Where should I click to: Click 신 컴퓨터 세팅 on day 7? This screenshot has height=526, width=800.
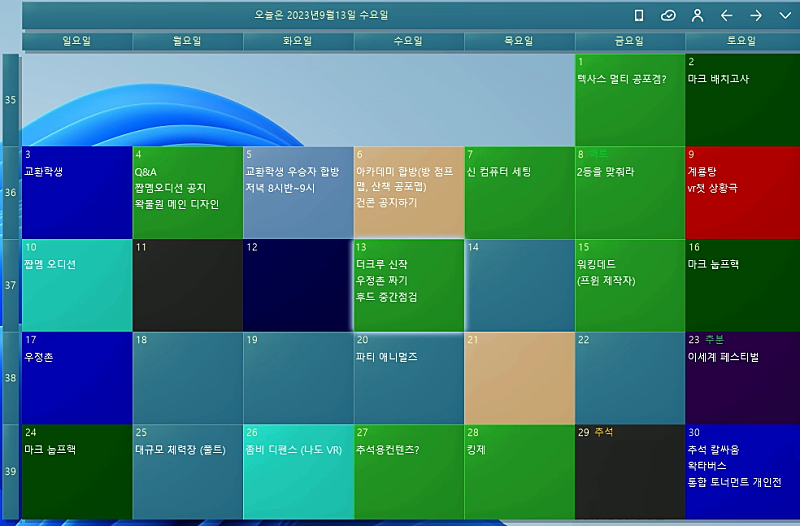click(x=499, y=172)
